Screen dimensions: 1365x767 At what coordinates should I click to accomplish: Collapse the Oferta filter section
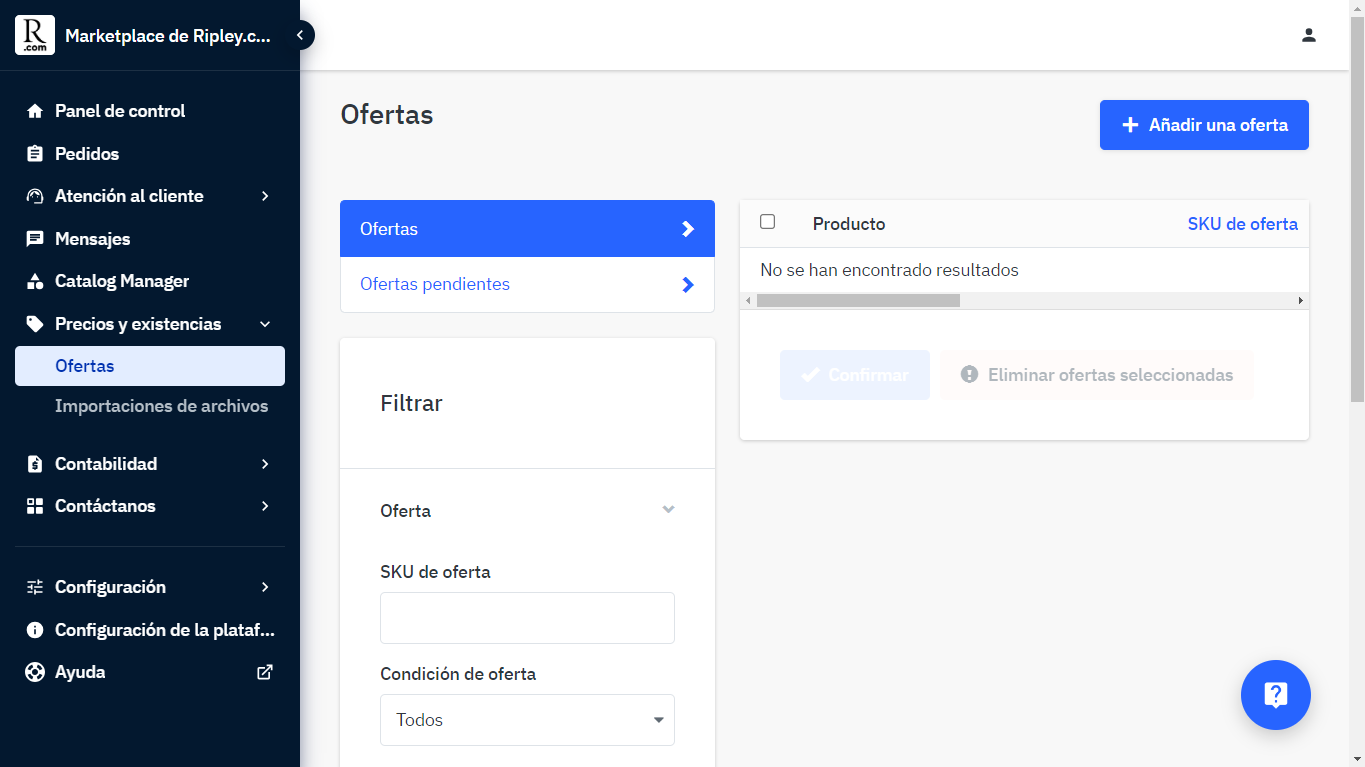[668, 510]
